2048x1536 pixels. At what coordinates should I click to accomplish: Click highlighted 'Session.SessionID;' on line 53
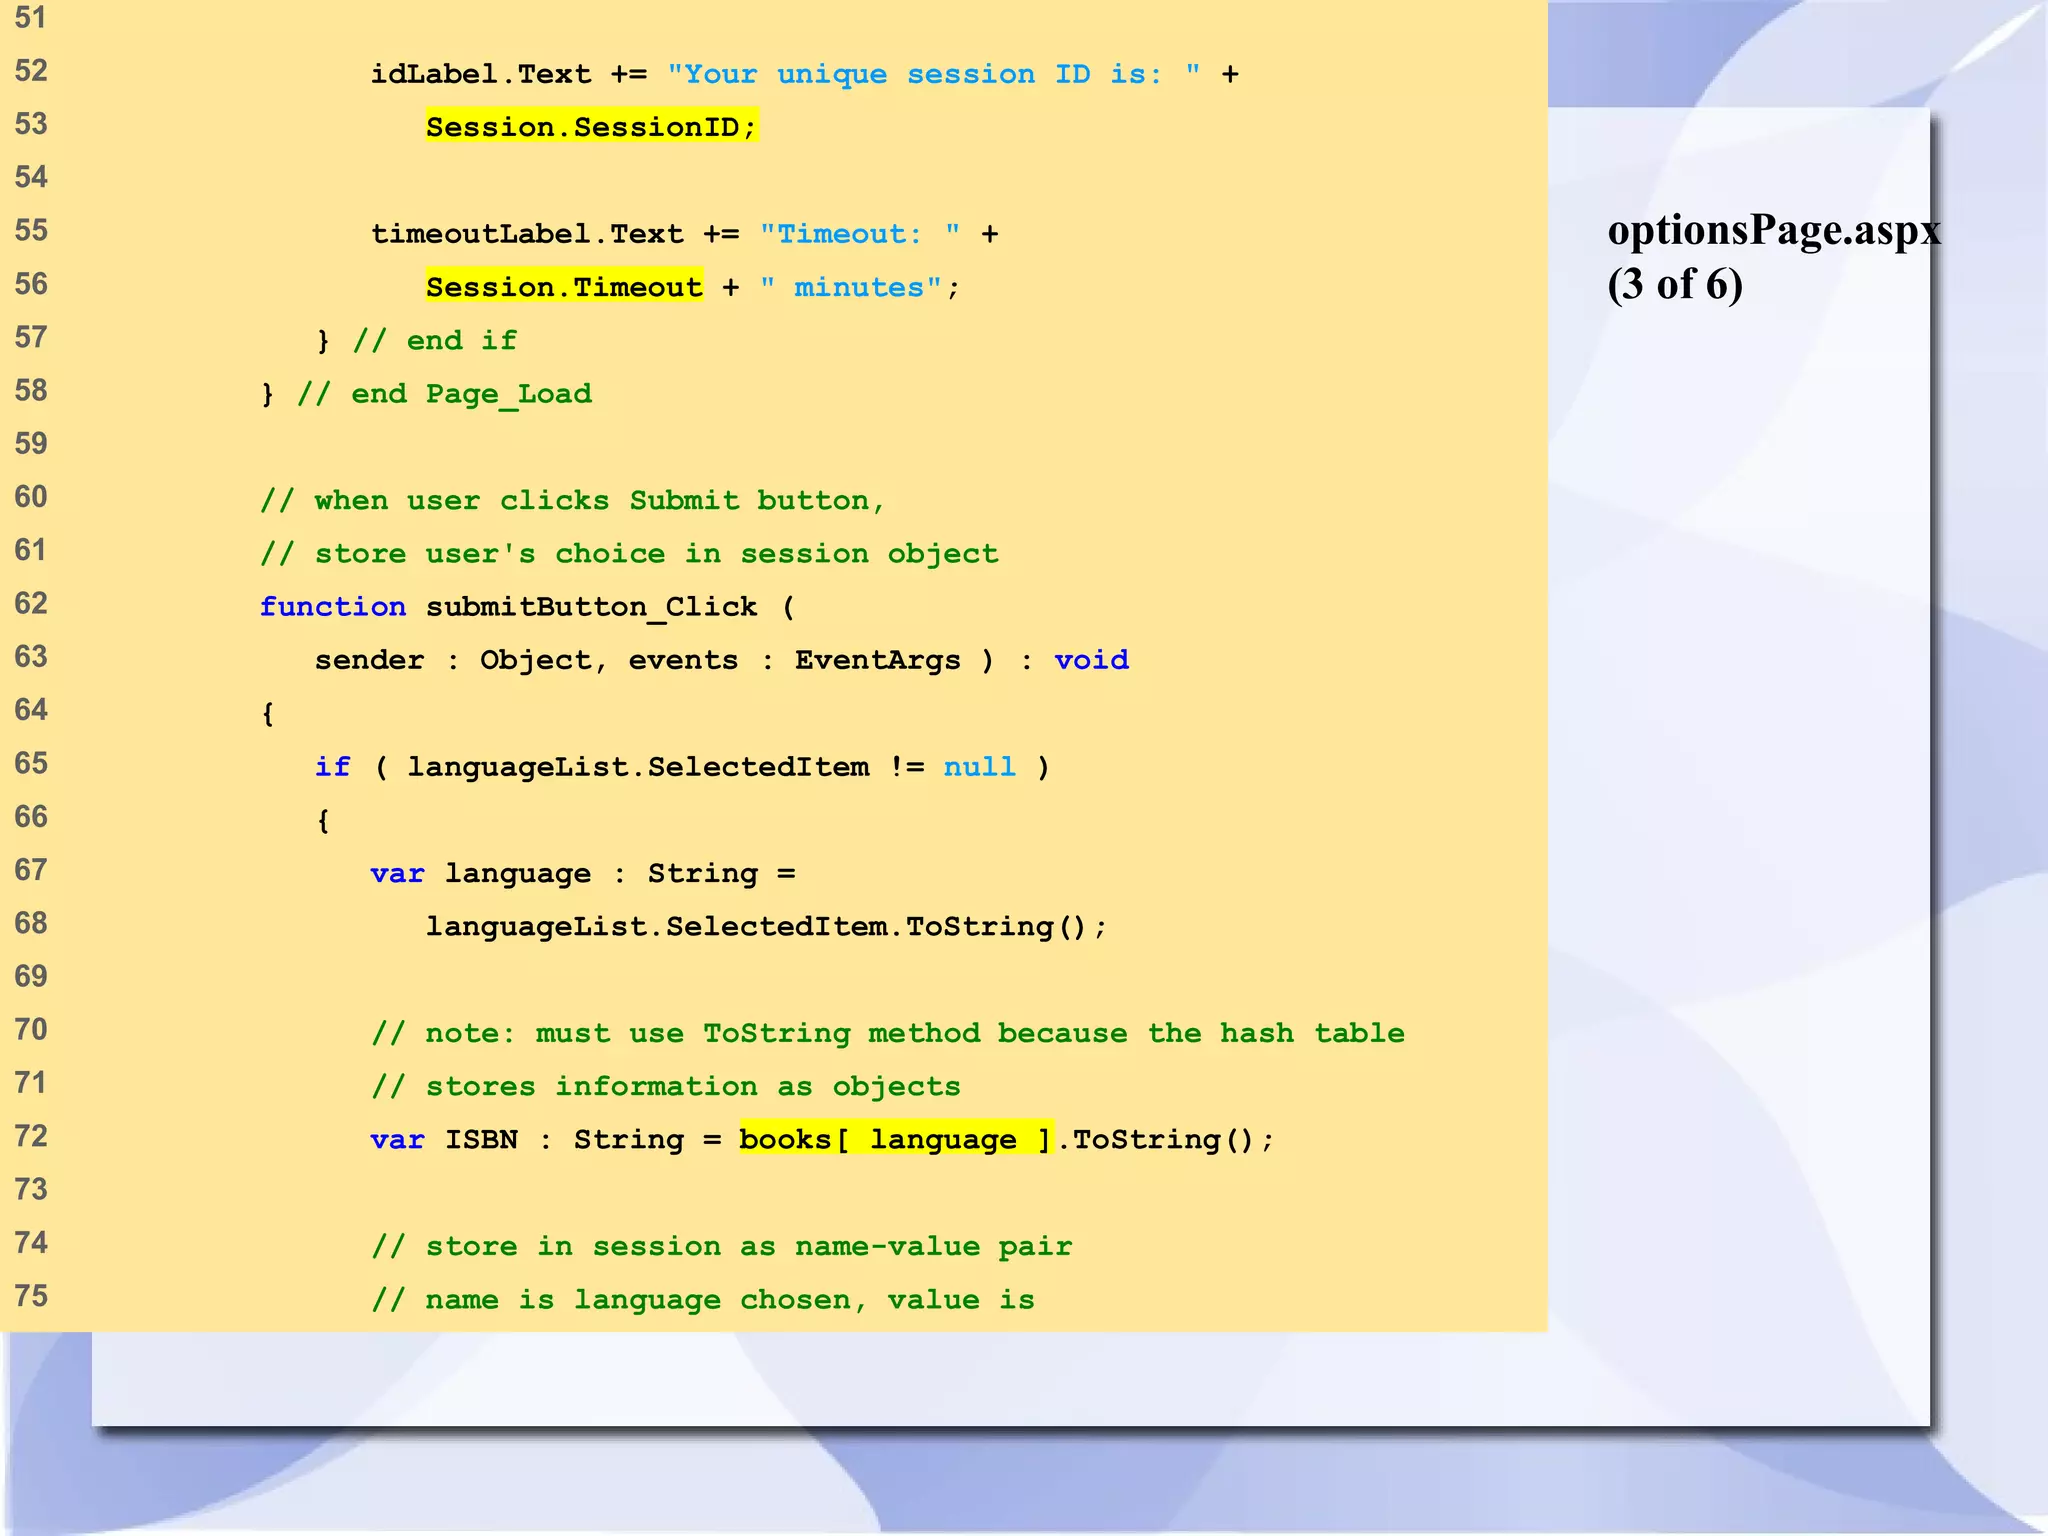[592, 127]
